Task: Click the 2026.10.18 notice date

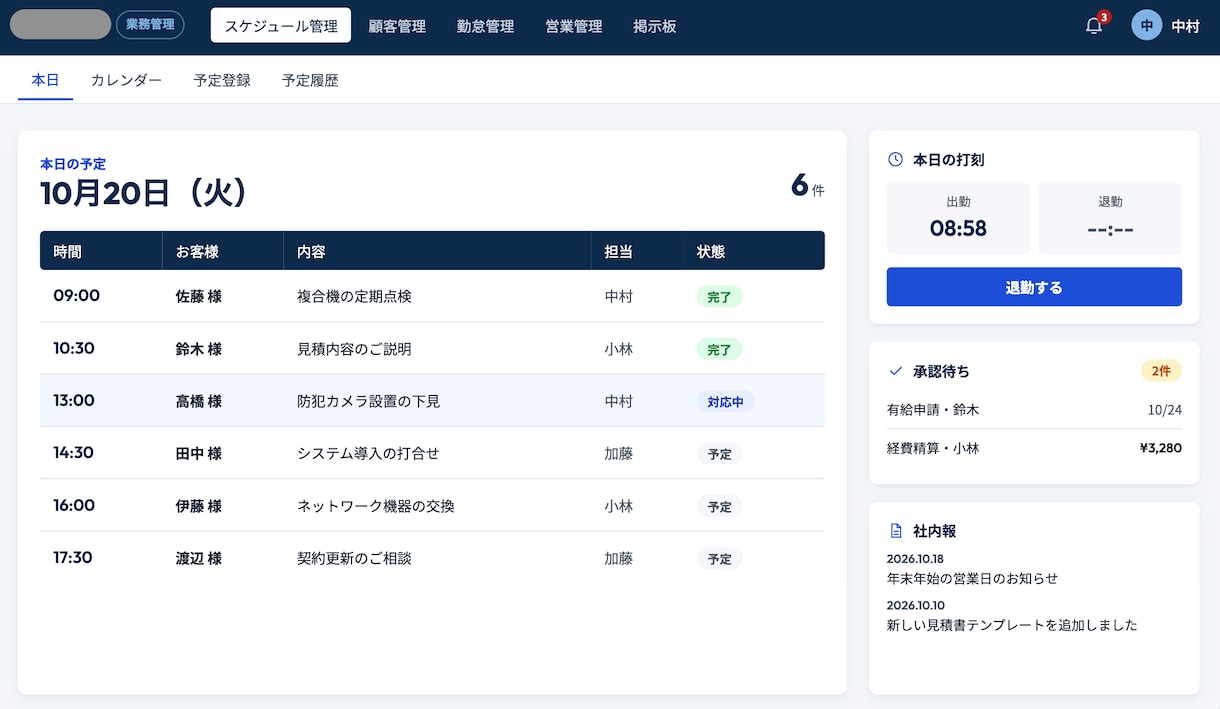Action: tap(915, 559)
